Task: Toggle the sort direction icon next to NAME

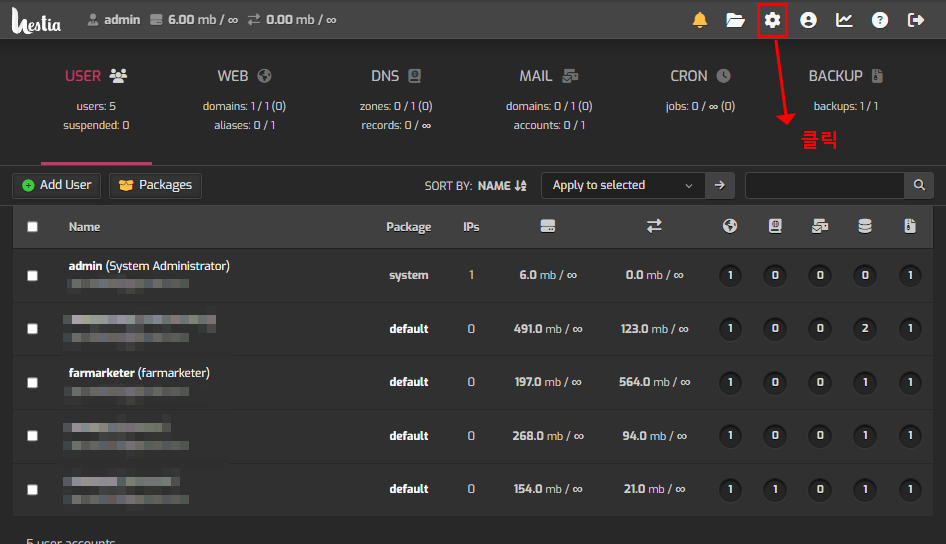Action: click(x=521, y=186)
